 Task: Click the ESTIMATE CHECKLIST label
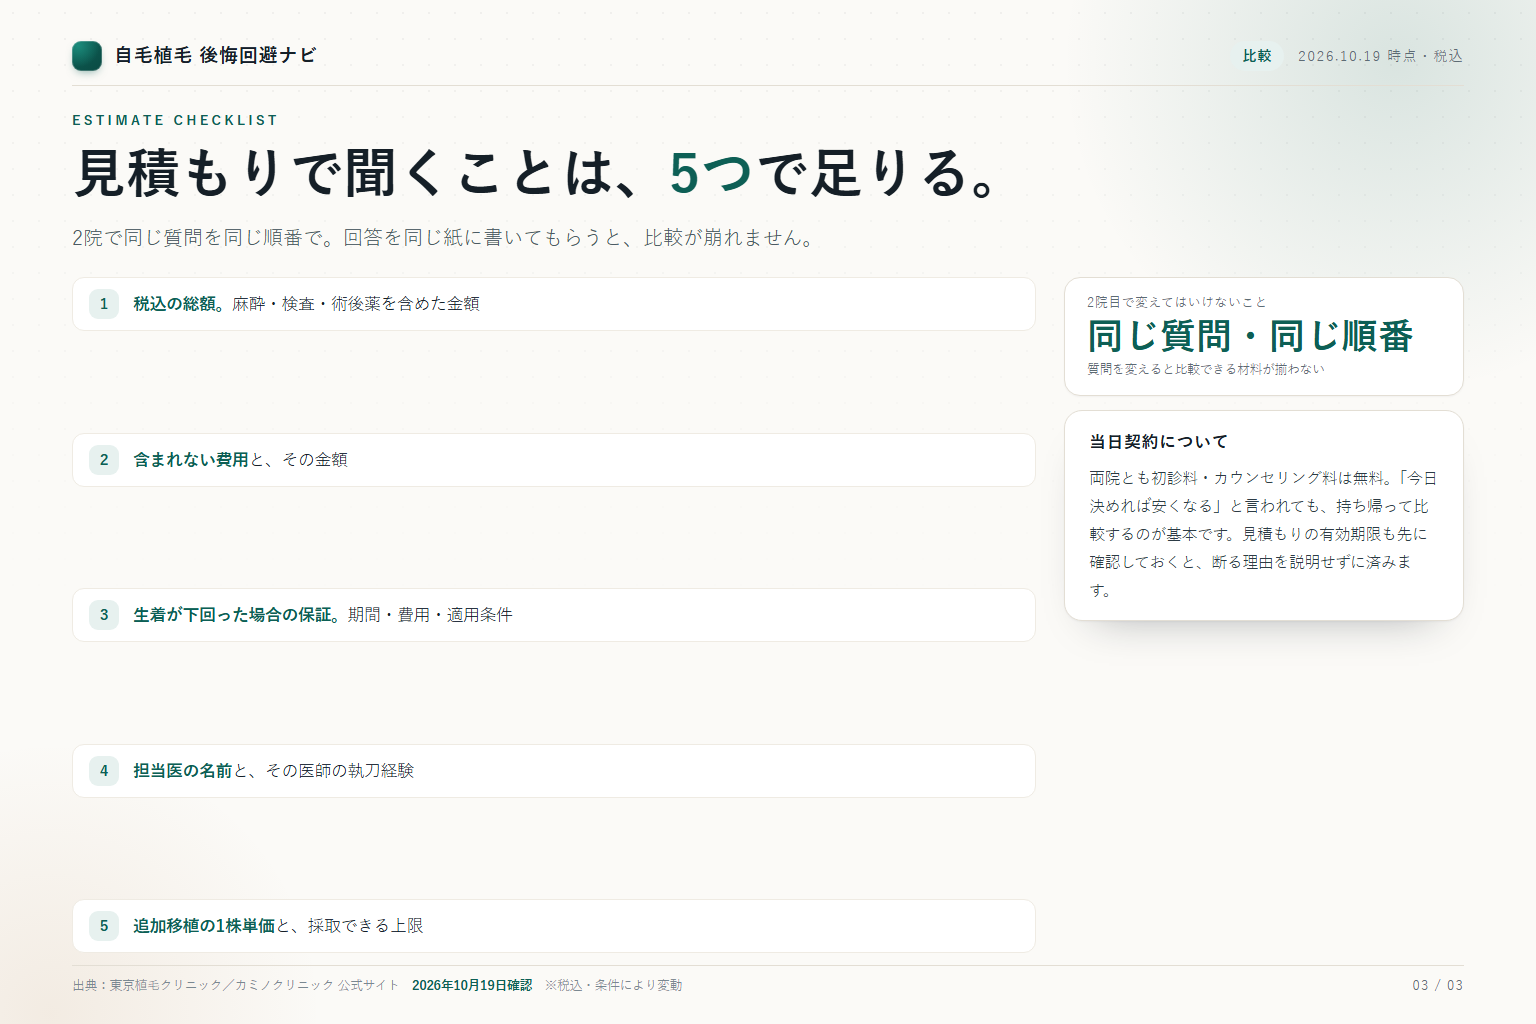coord(175,120)
